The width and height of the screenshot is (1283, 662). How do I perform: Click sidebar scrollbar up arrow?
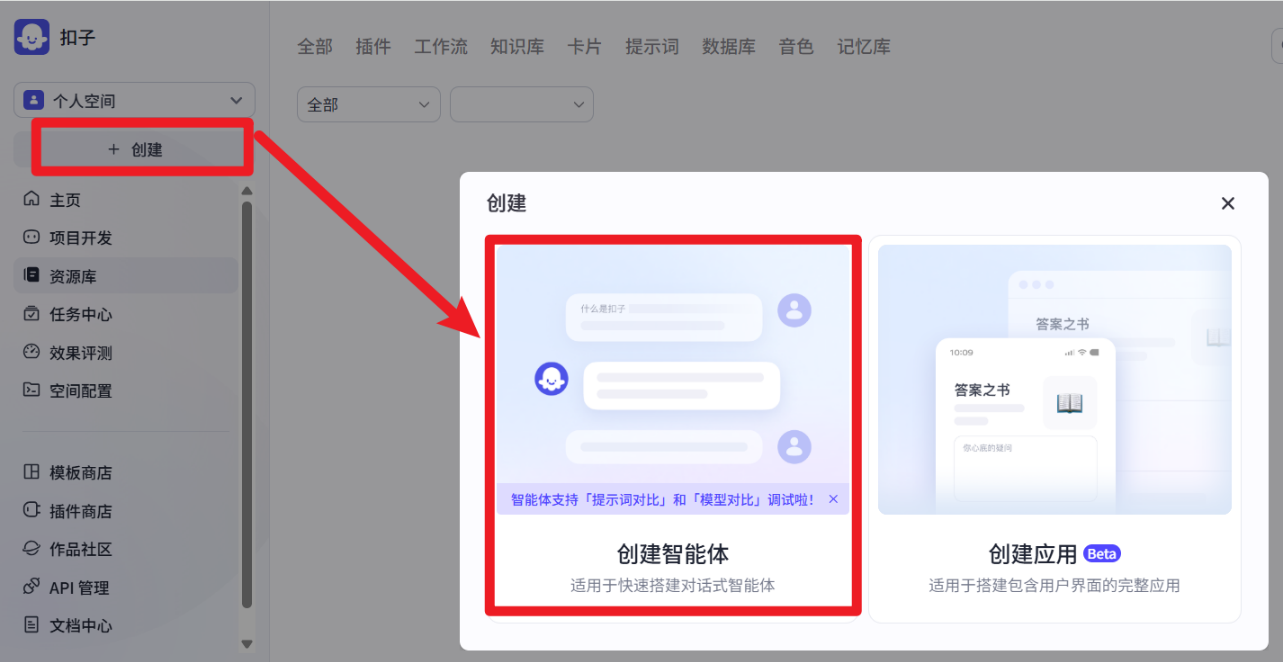pos(247,191)
